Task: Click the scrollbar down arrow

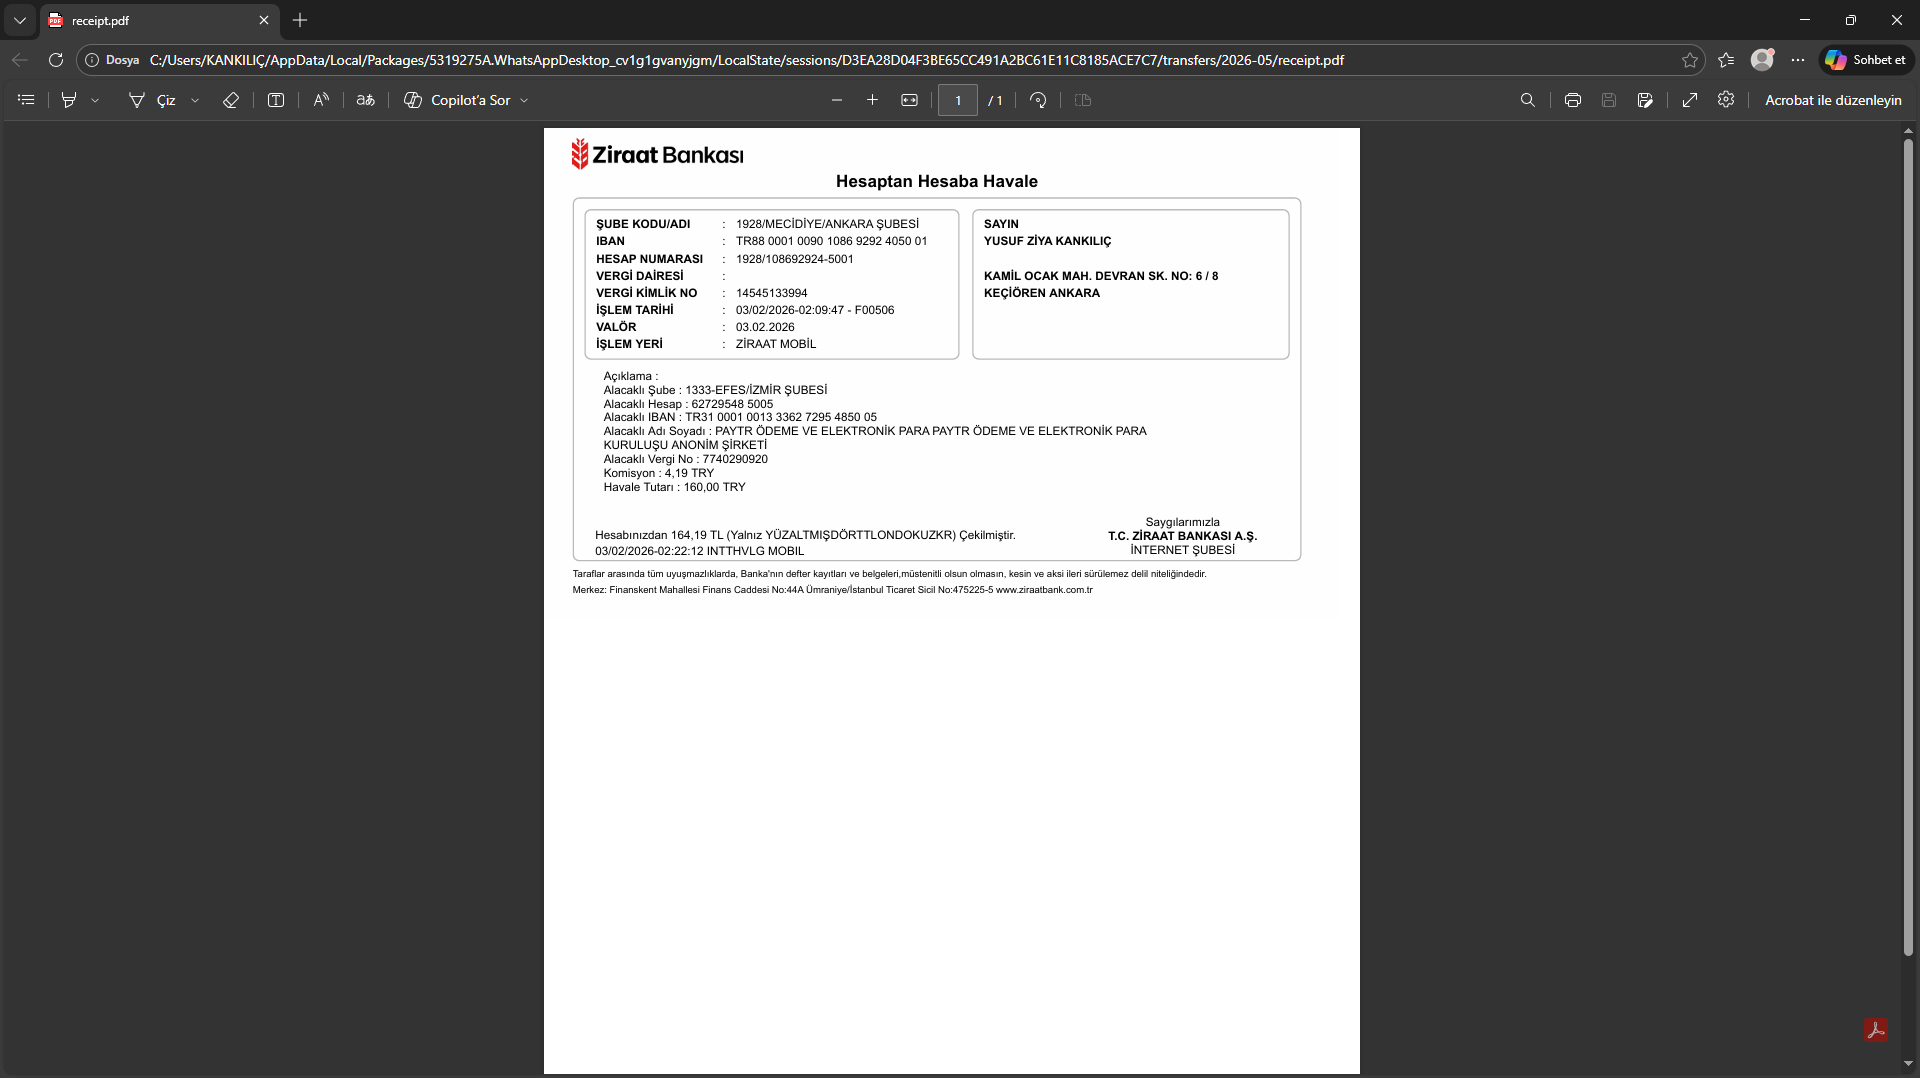Action: tap(1908, 1064)
